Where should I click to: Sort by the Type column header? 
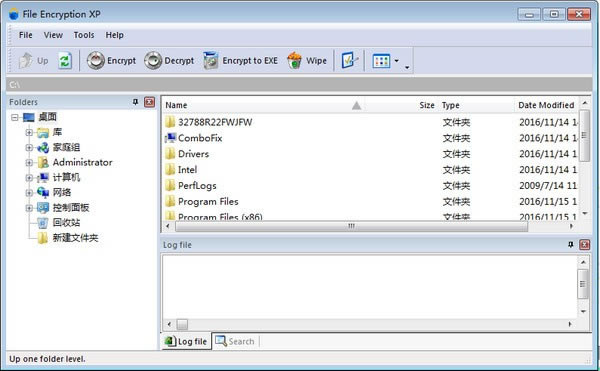coord(451,105)
